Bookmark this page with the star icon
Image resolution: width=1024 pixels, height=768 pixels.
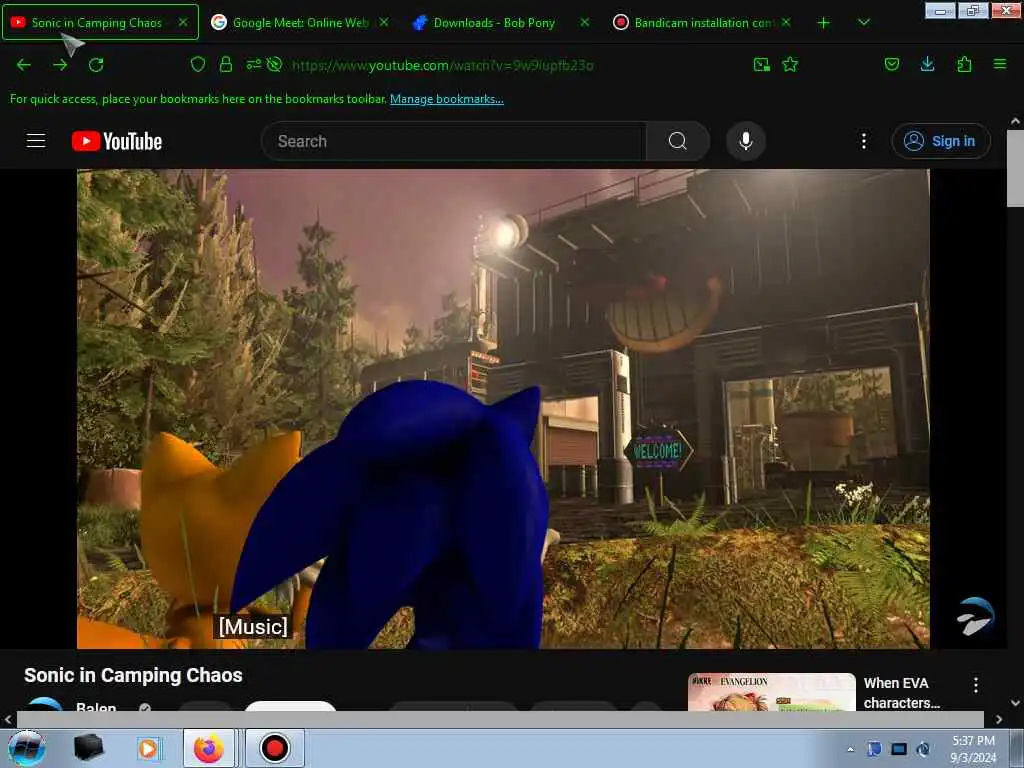(x=790, y=64)
